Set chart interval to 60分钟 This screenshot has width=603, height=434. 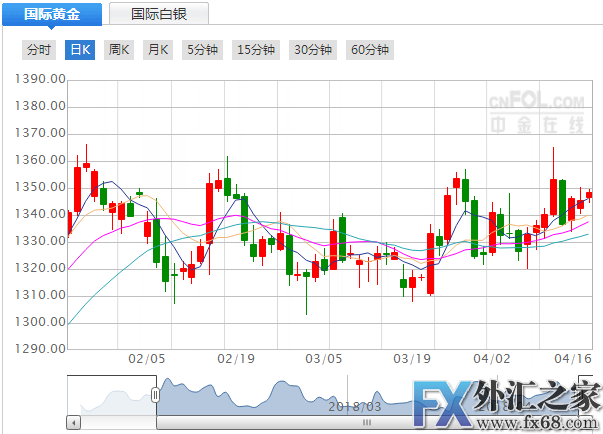(369, 50)
